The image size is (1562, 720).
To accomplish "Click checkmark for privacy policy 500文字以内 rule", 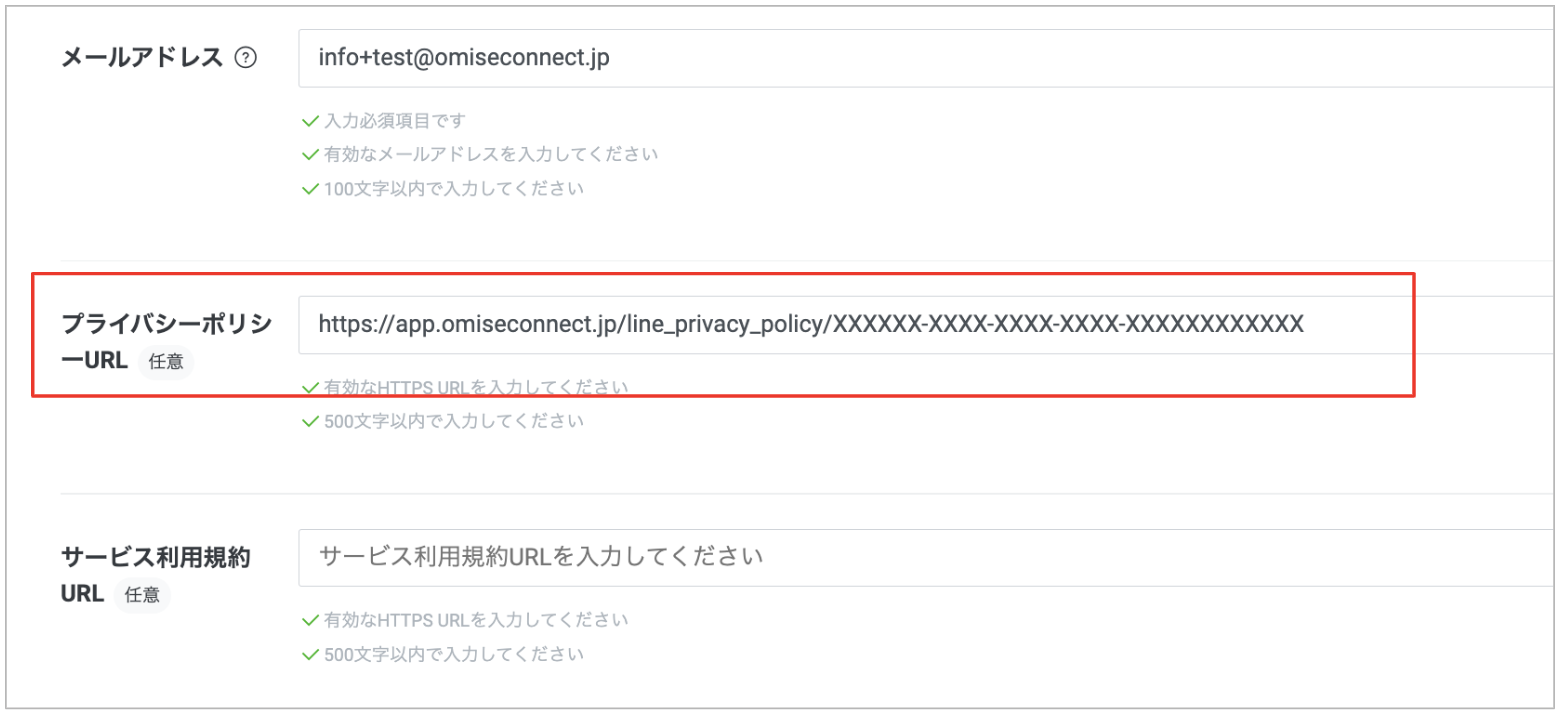I will click(x=310, y=421).
